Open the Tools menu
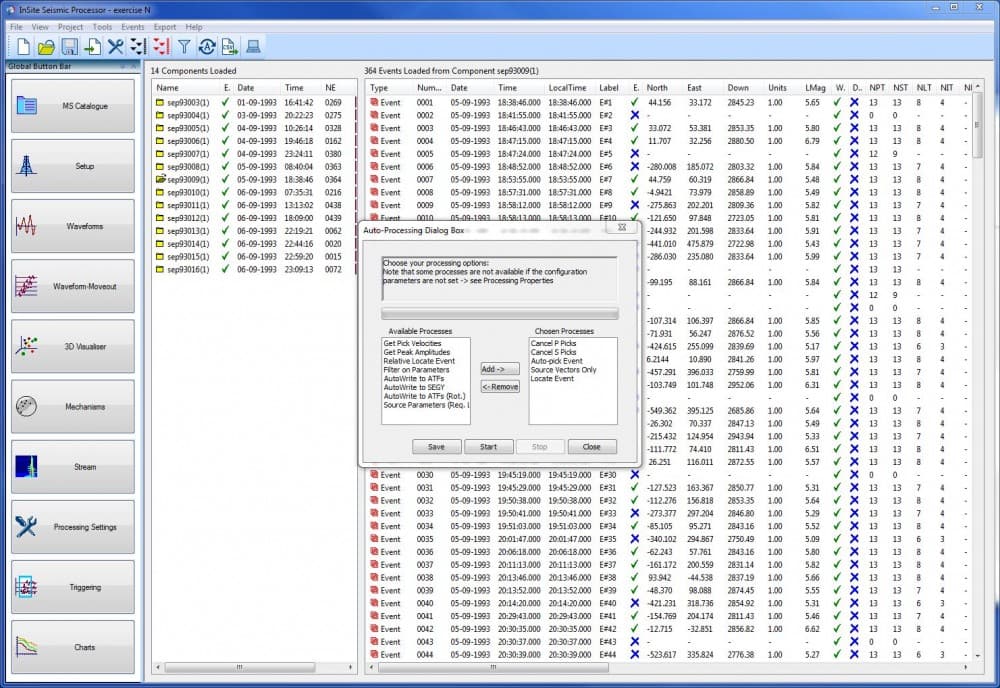Screen dimensions: 1000x688 coord(101,26)
